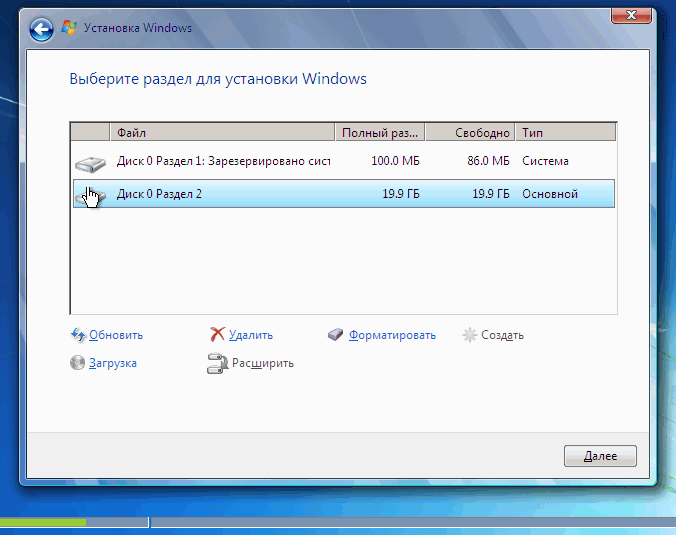Screen dimensions: 676x535
Task: Load a driver via the Загрузка link
Action: point(113,363)
